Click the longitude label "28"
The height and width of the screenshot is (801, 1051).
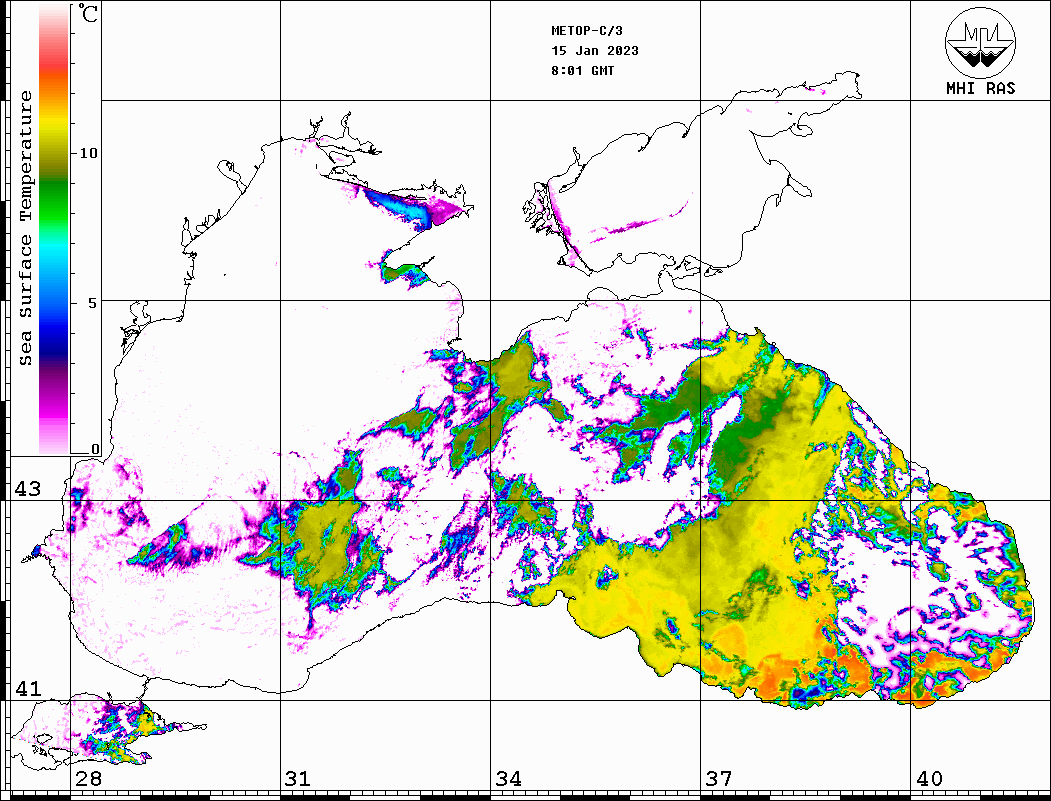88,779
